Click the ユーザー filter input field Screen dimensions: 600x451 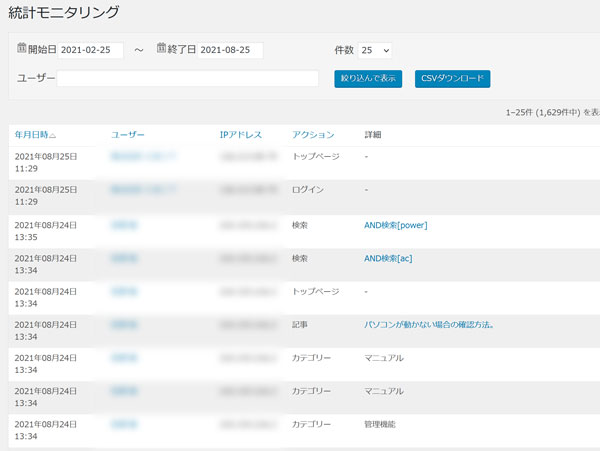tap(188, 78)
